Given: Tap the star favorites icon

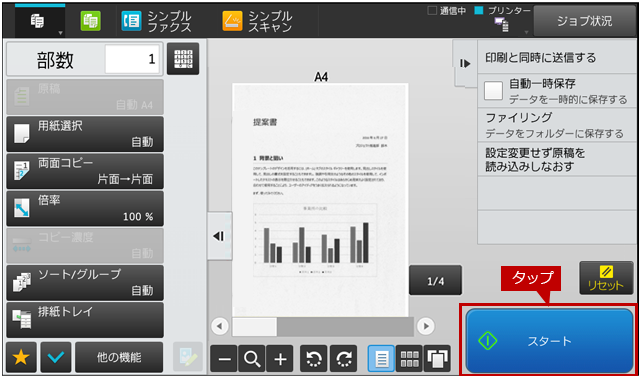Looking at the screenshot, I should coord(21,357).
